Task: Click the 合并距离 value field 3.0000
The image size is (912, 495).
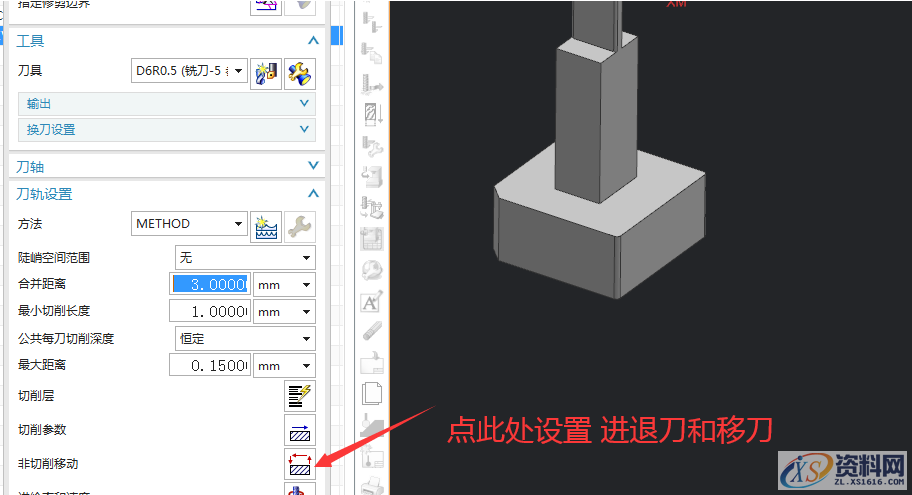Action: click(x=210, y=284)
